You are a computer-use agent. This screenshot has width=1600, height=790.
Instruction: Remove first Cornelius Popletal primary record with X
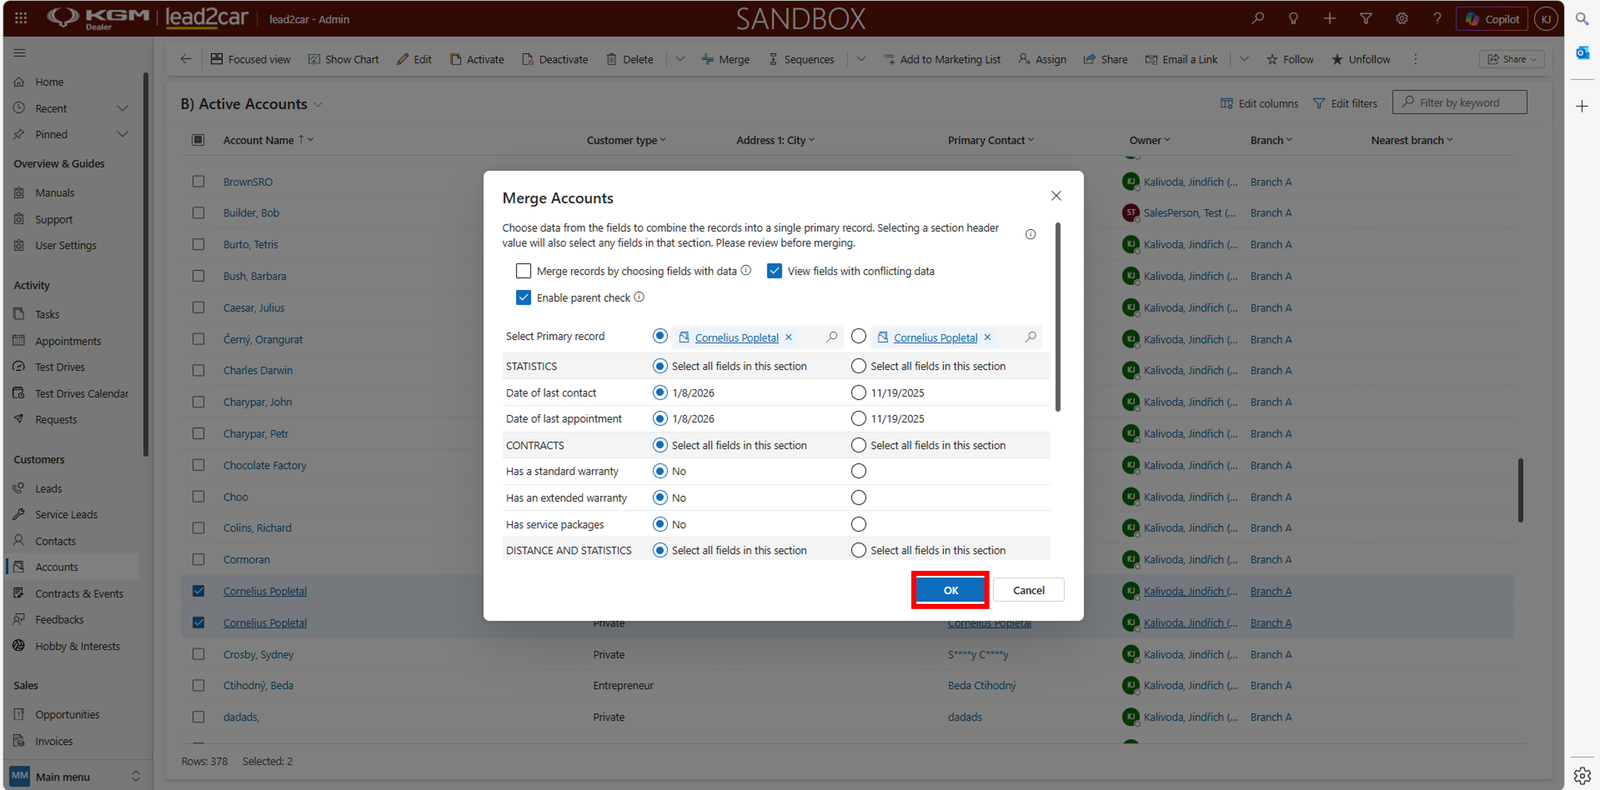789,337
